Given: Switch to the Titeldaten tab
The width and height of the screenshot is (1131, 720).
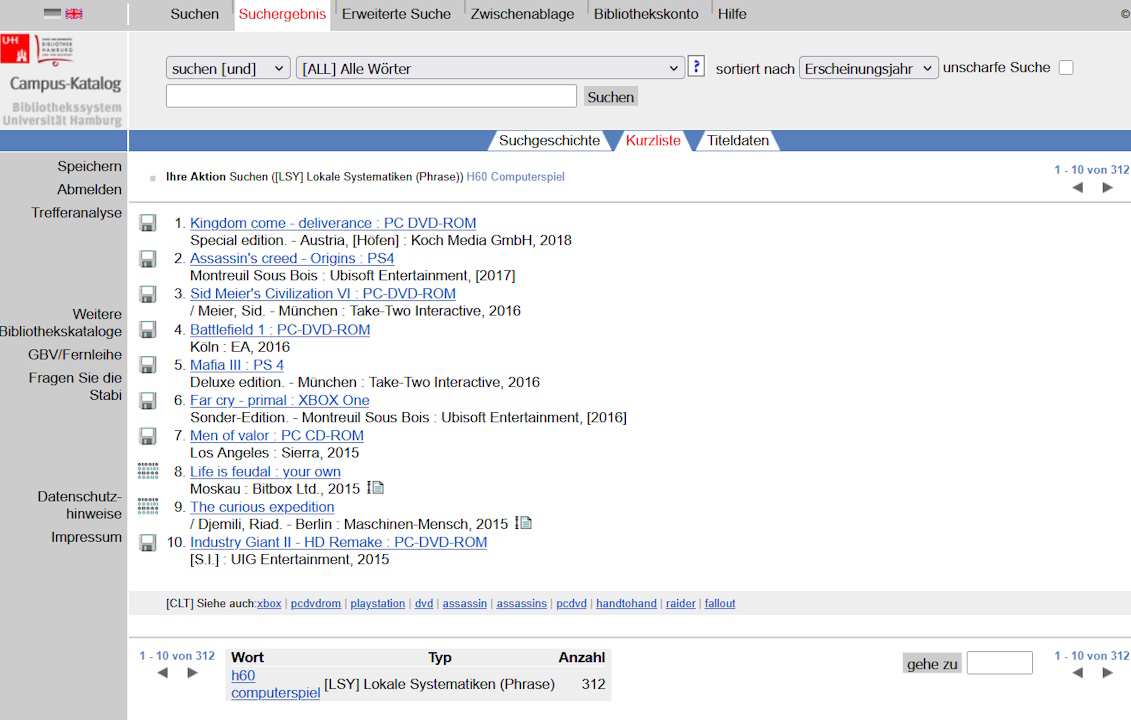Looking at the screenshot, I should 738,141.
